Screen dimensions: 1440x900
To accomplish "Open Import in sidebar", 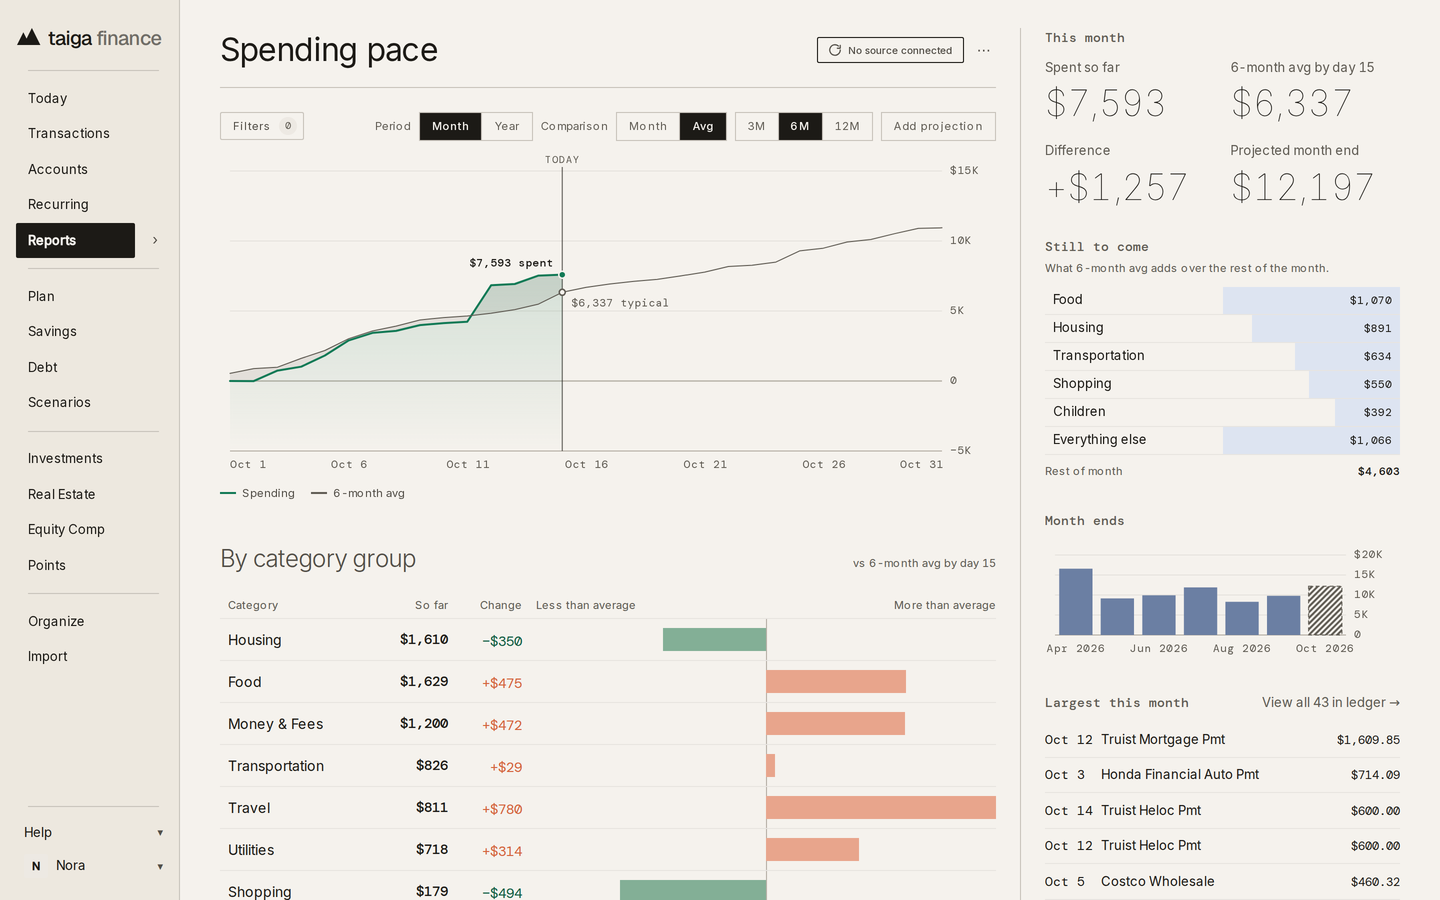I will pyautogui.click(x=48, y=656).
